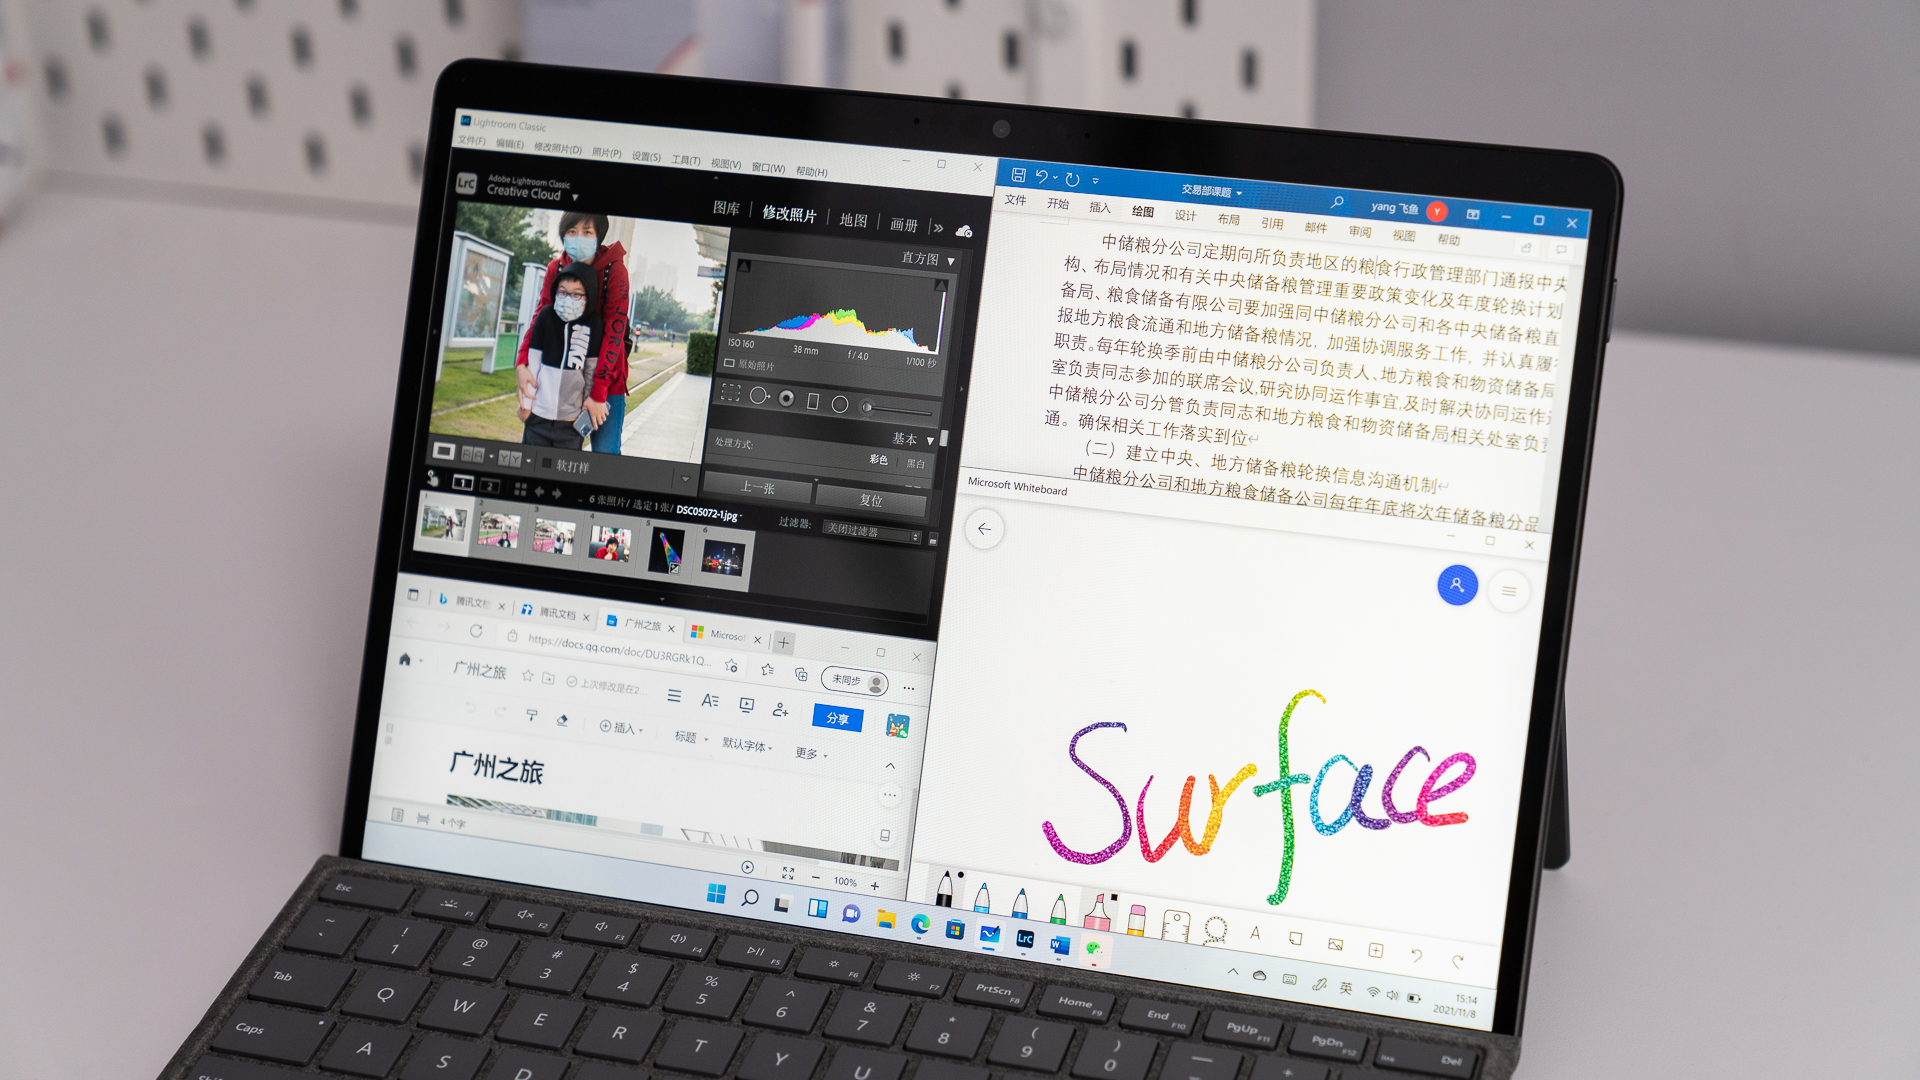
Task: Click the Edge refresh button
Action: (x=476, y=631)
